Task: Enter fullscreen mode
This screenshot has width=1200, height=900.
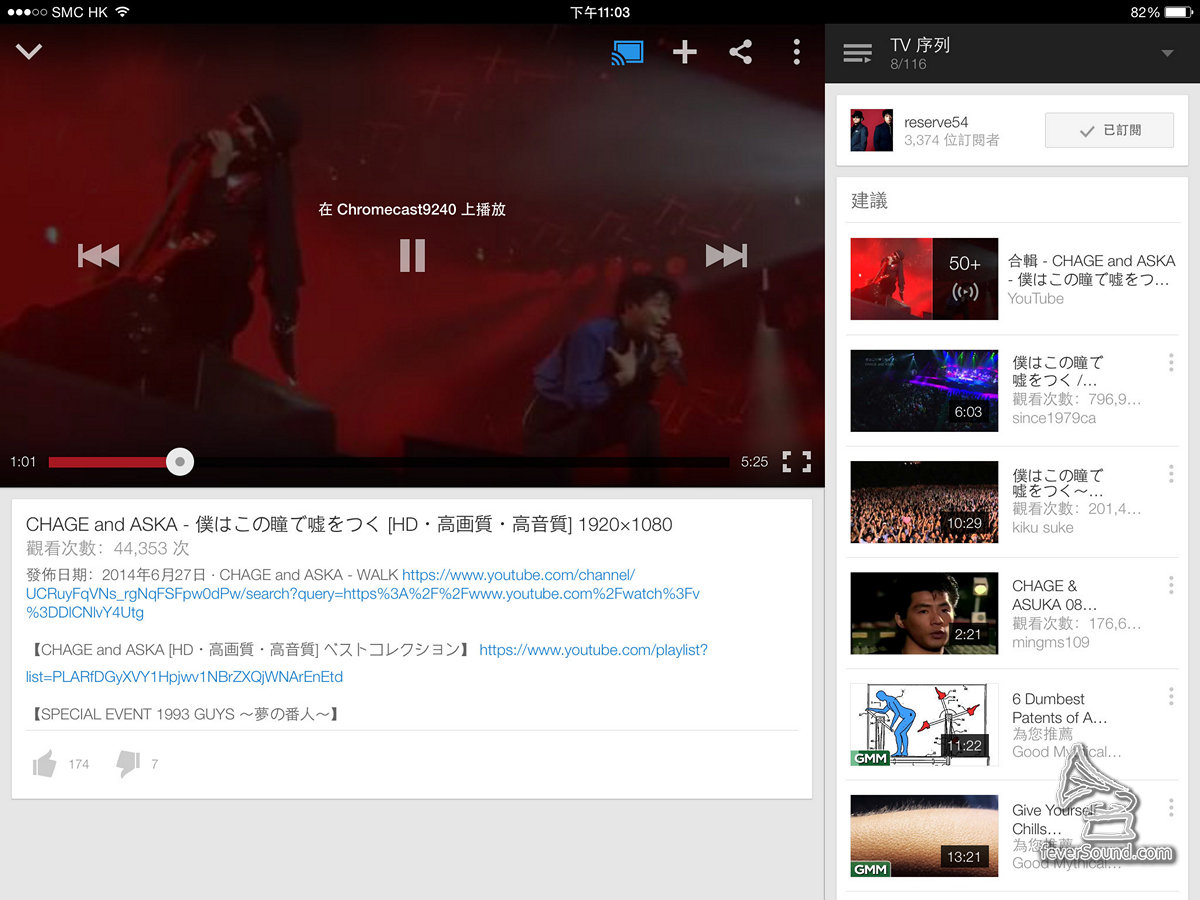Action: (x=796, y=461)
